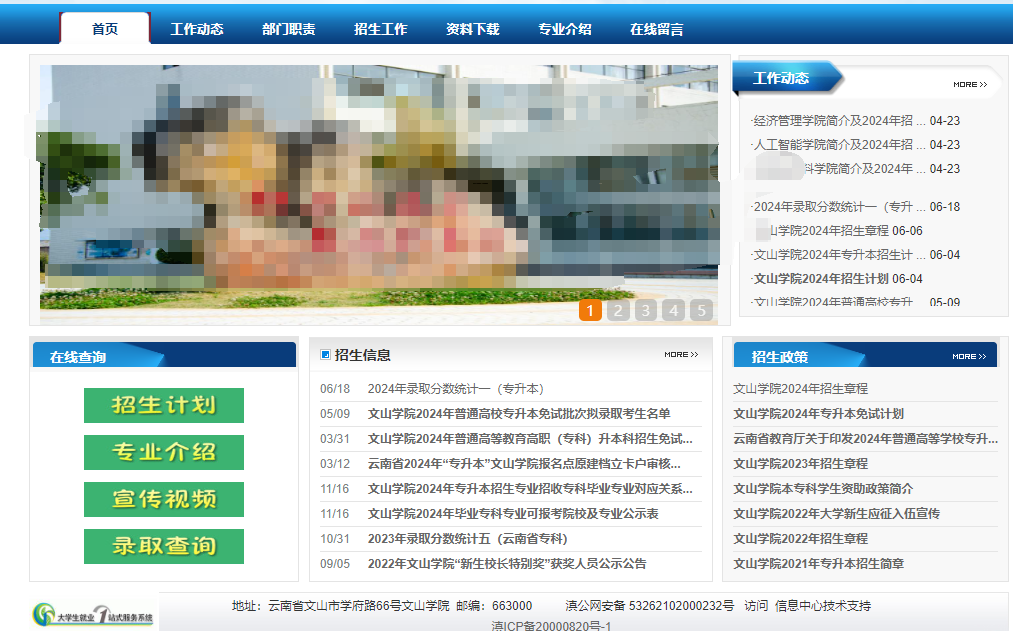The height and width of the screenshot is (631, 1013).
Task: Click the green 招生计划 button
Action: (x=164, y=406)
